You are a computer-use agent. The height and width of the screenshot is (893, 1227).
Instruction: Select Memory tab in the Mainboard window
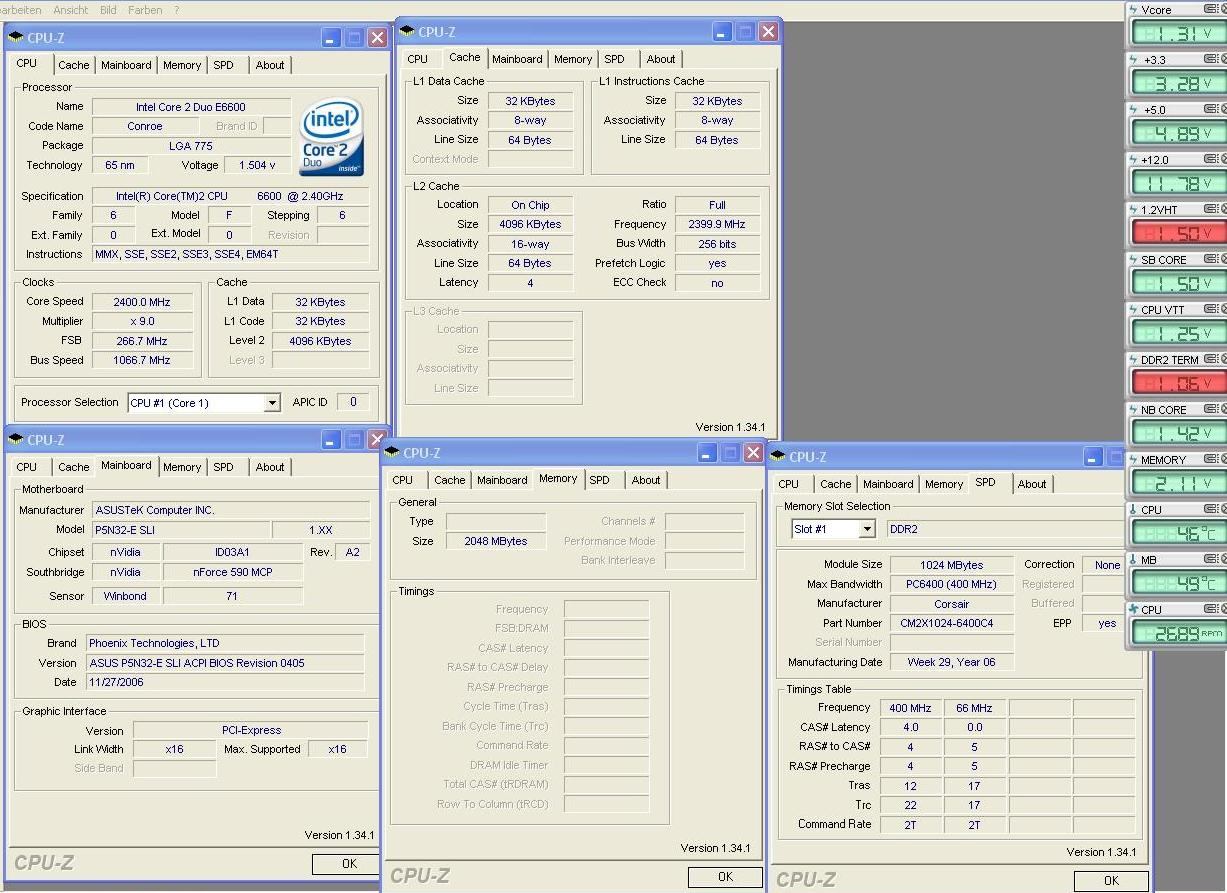click(x=182, y=467)
